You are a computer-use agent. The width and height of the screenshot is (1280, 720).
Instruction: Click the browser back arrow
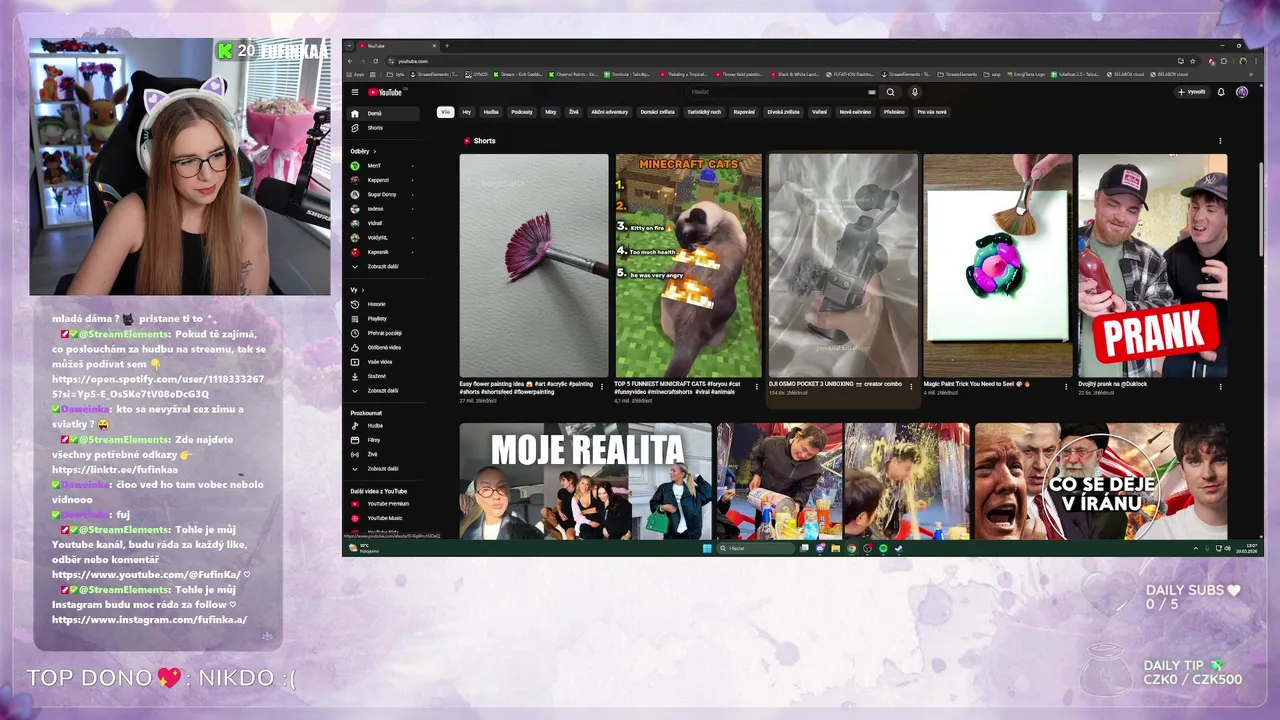350,61
